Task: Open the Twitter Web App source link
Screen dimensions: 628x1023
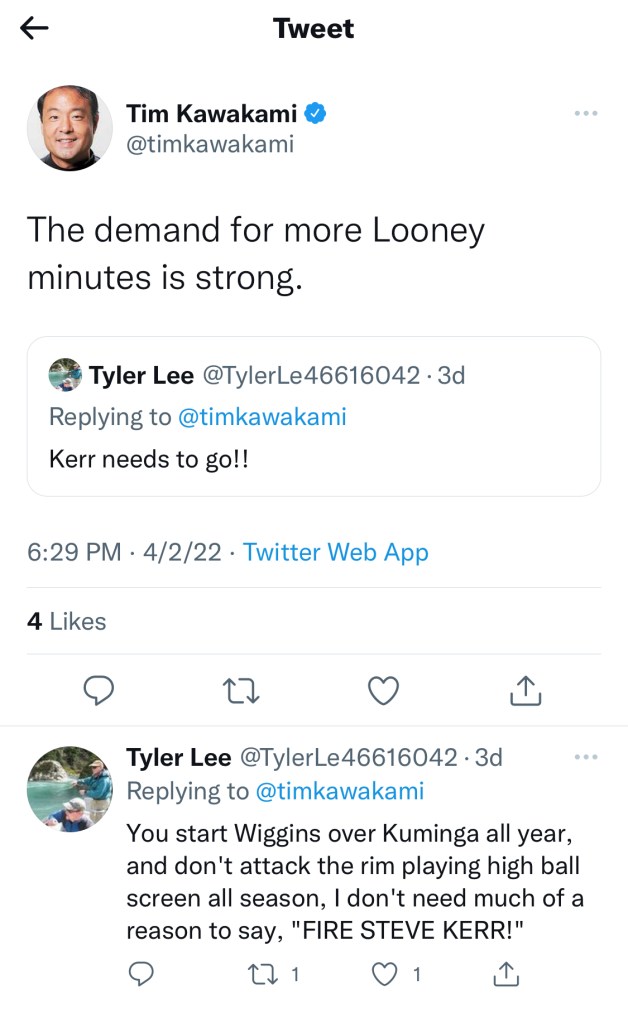Action: coord(335,552)
